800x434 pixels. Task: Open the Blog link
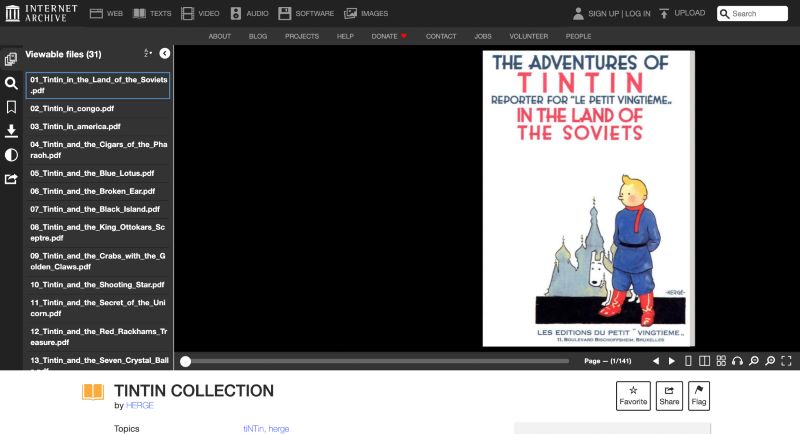click(x=258, y=36)
